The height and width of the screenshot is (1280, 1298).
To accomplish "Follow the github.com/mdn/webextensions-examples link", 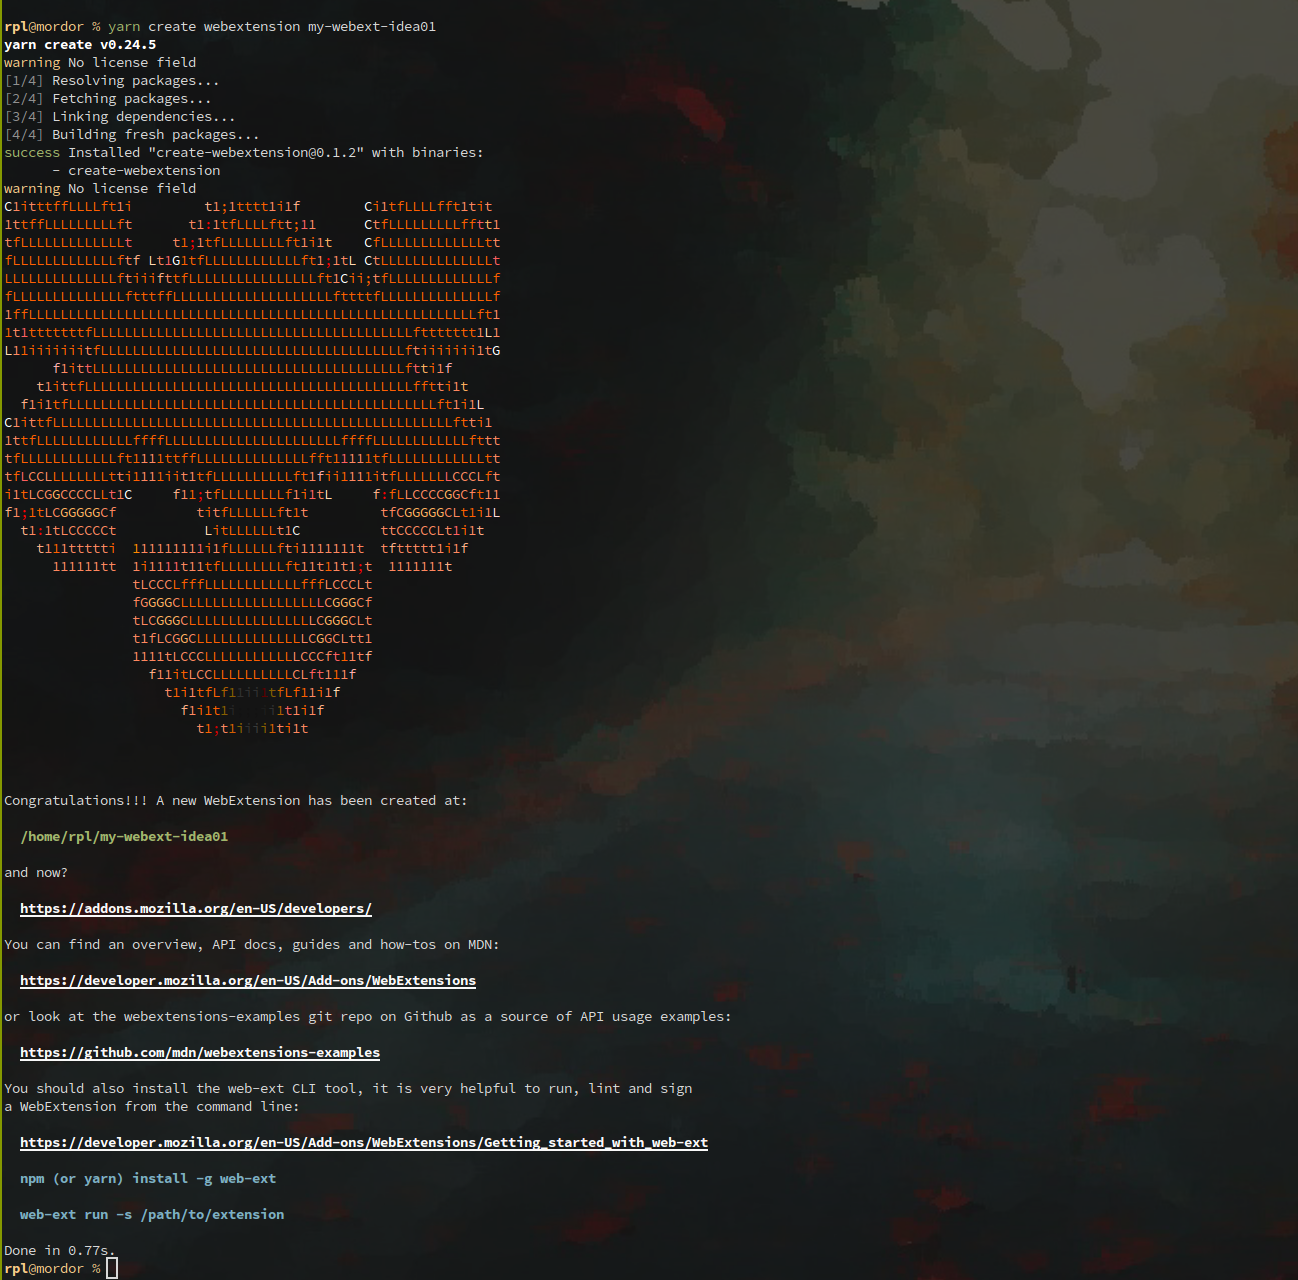I will [x=199, y=1053].
